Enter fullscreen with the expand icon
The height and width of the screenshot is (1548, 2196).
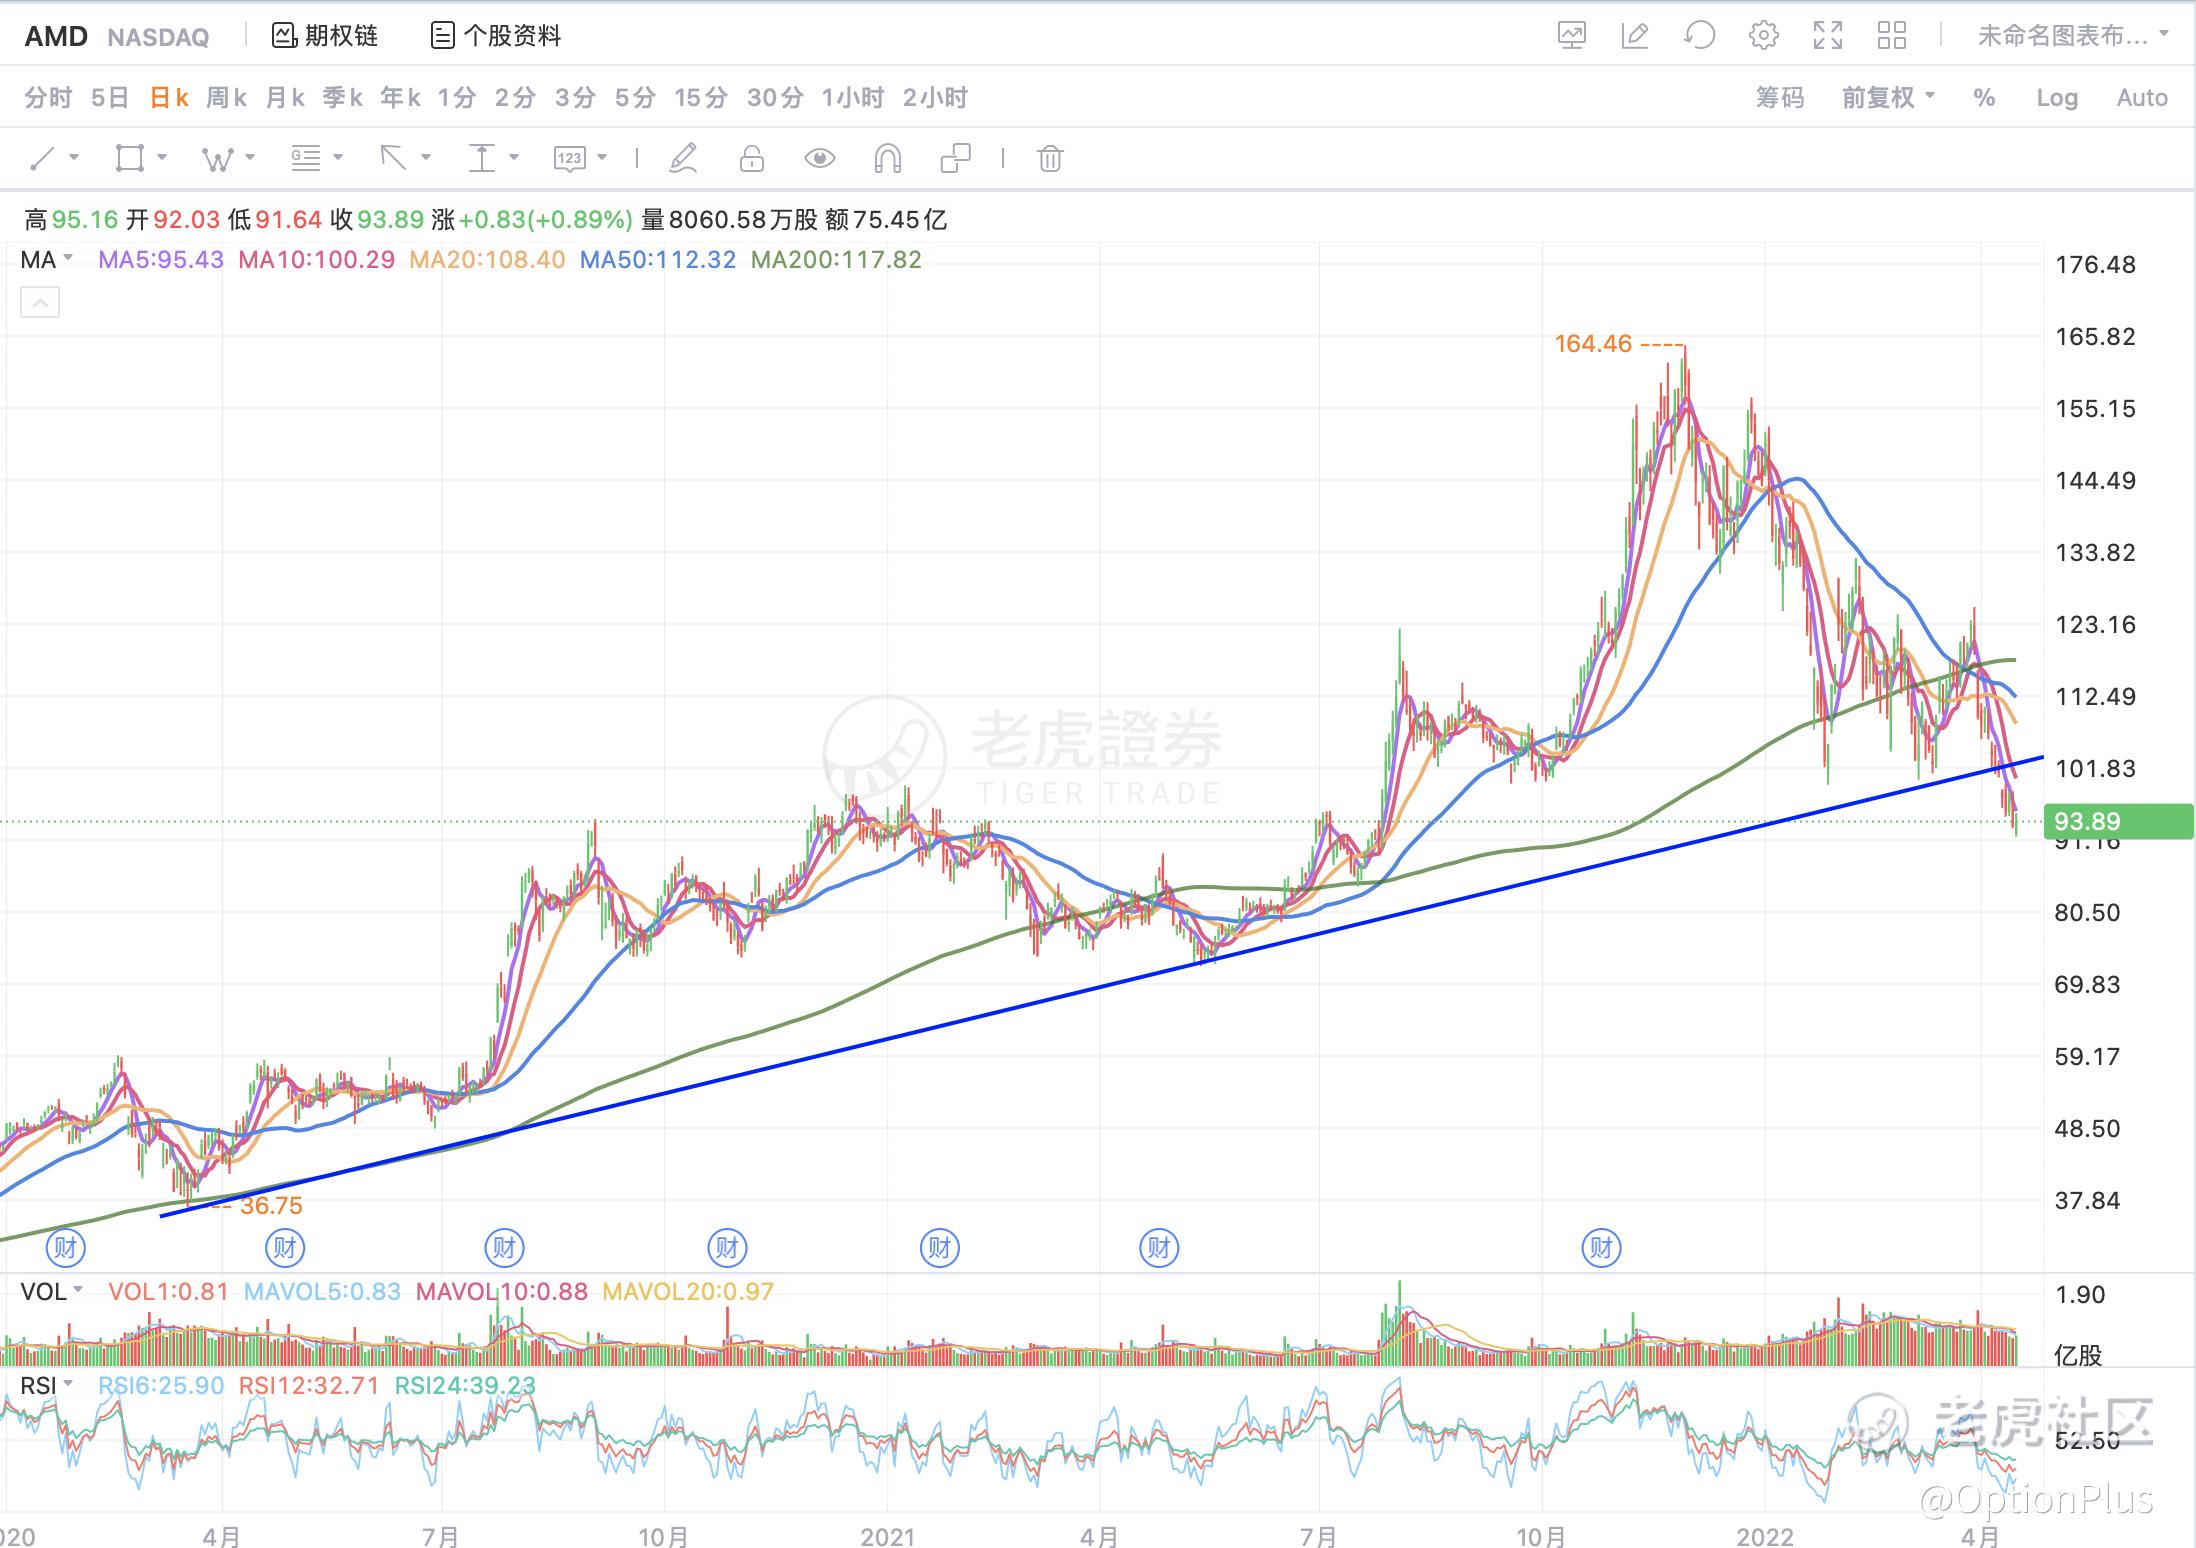tap(1828, 36)
